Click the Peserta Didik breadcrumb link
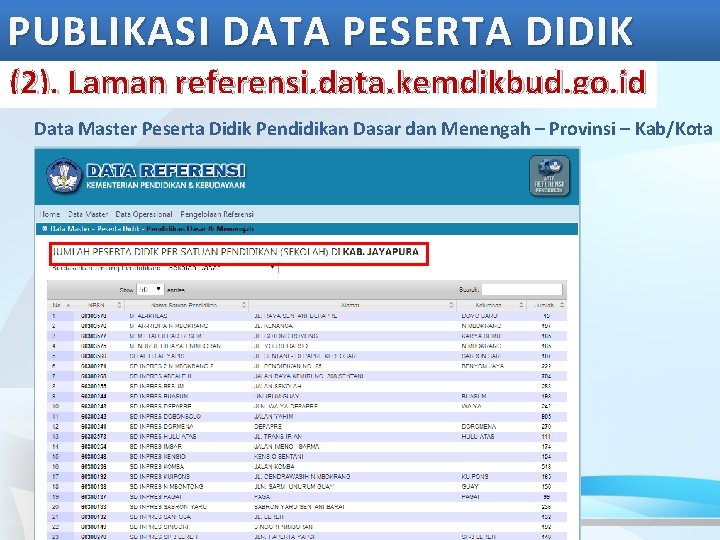720x540 pixels. click(118, 229)
